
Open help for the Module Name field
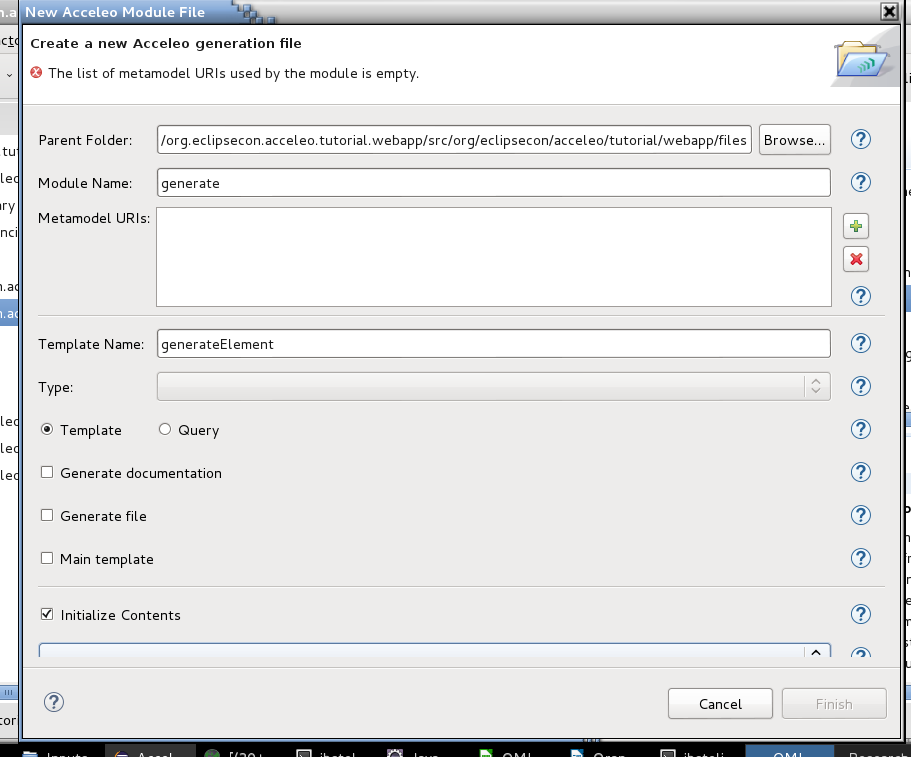(x=860, y=182)
